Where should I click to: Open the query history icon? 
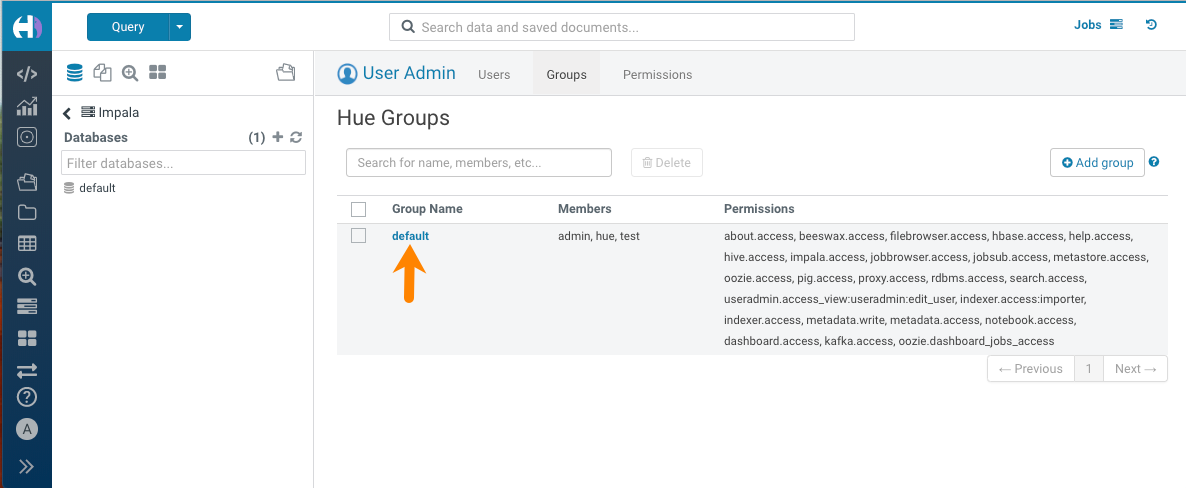coord(1151,25)
